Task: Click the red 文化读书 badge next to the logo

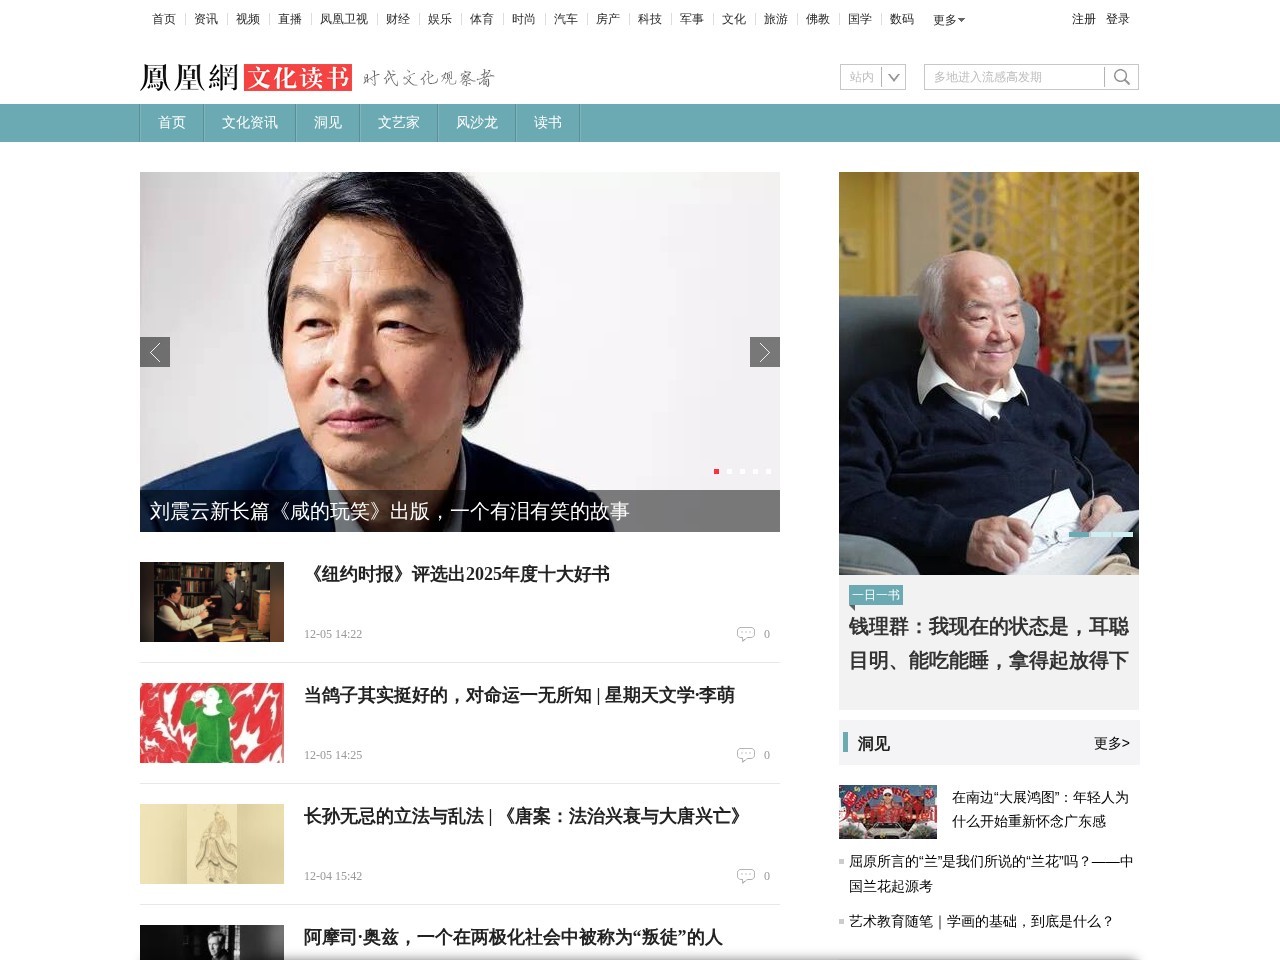Action: click(x=300, y=76)
